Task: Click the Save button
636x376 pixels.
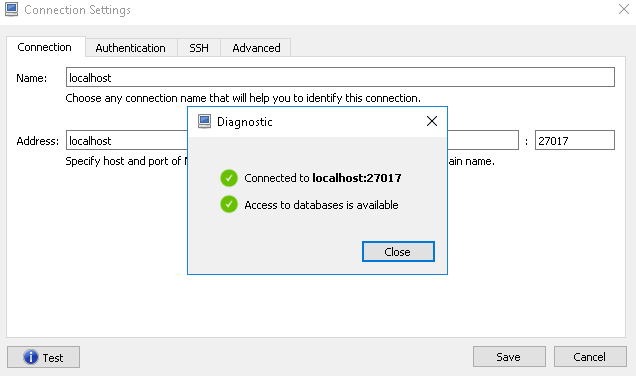Action: (x=509, y=357)
